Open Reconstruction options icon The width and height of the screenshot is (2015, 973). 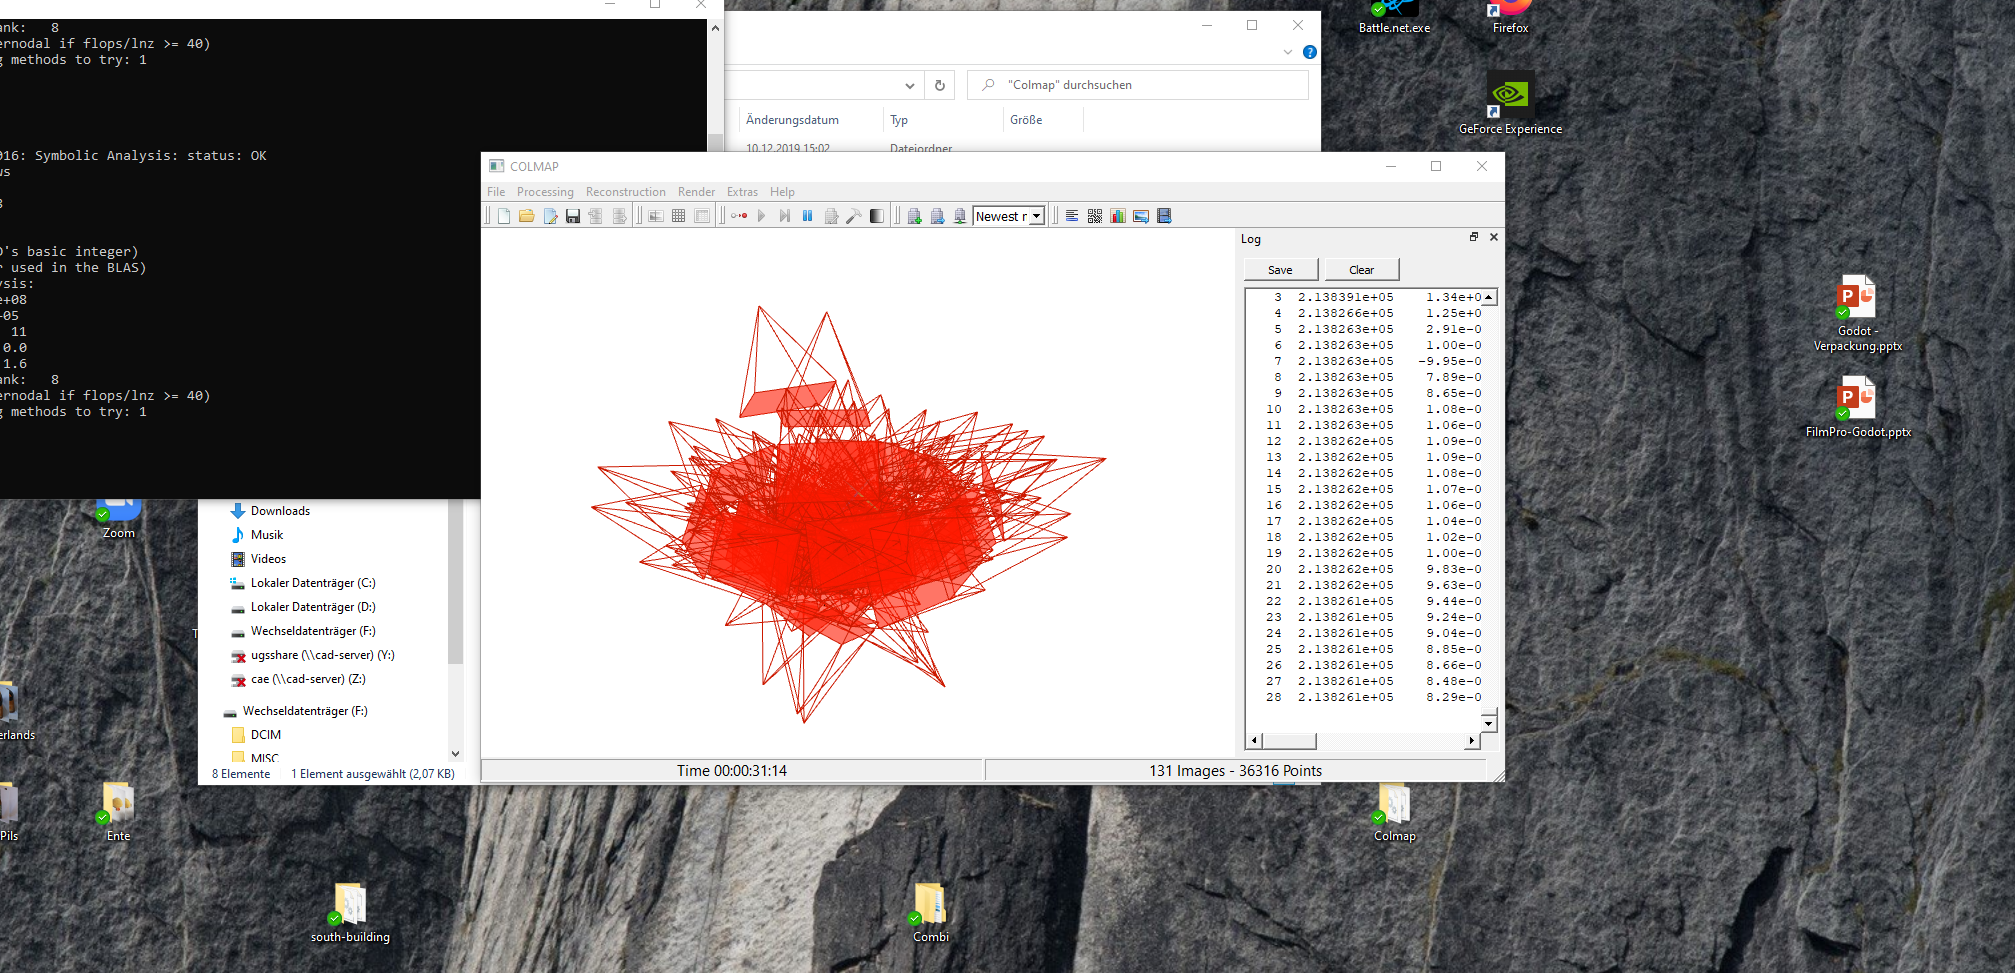[x=831, y=216]
